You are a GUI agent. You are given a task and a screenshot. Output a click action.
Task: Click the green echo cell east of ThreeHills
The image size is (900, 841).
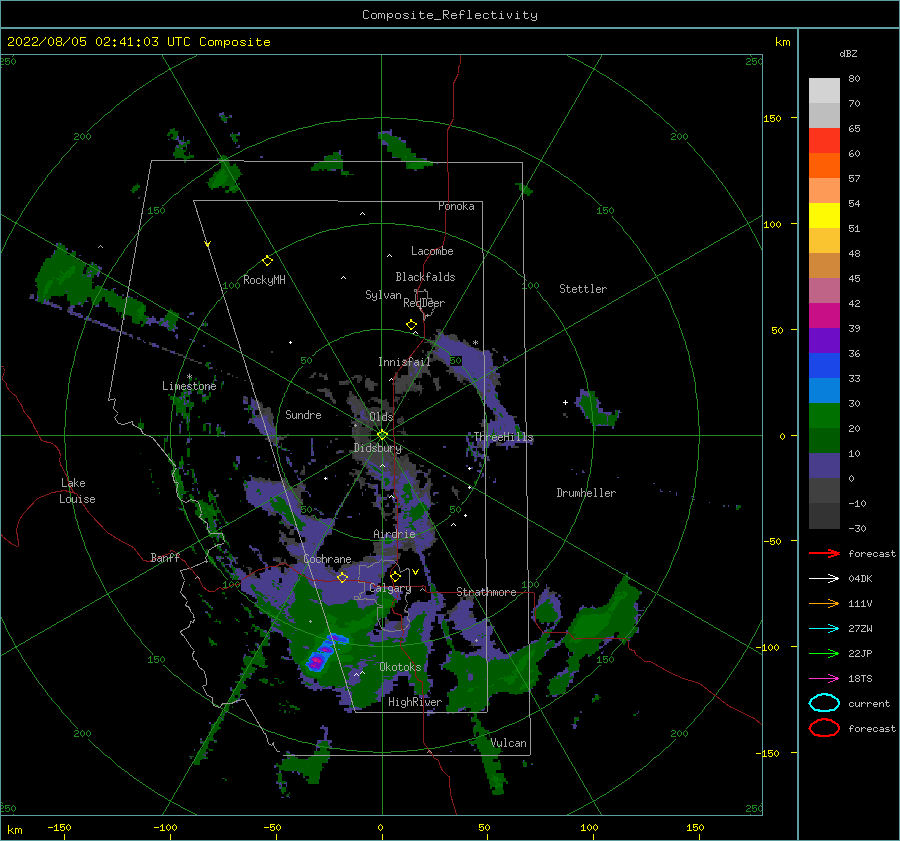597,409
